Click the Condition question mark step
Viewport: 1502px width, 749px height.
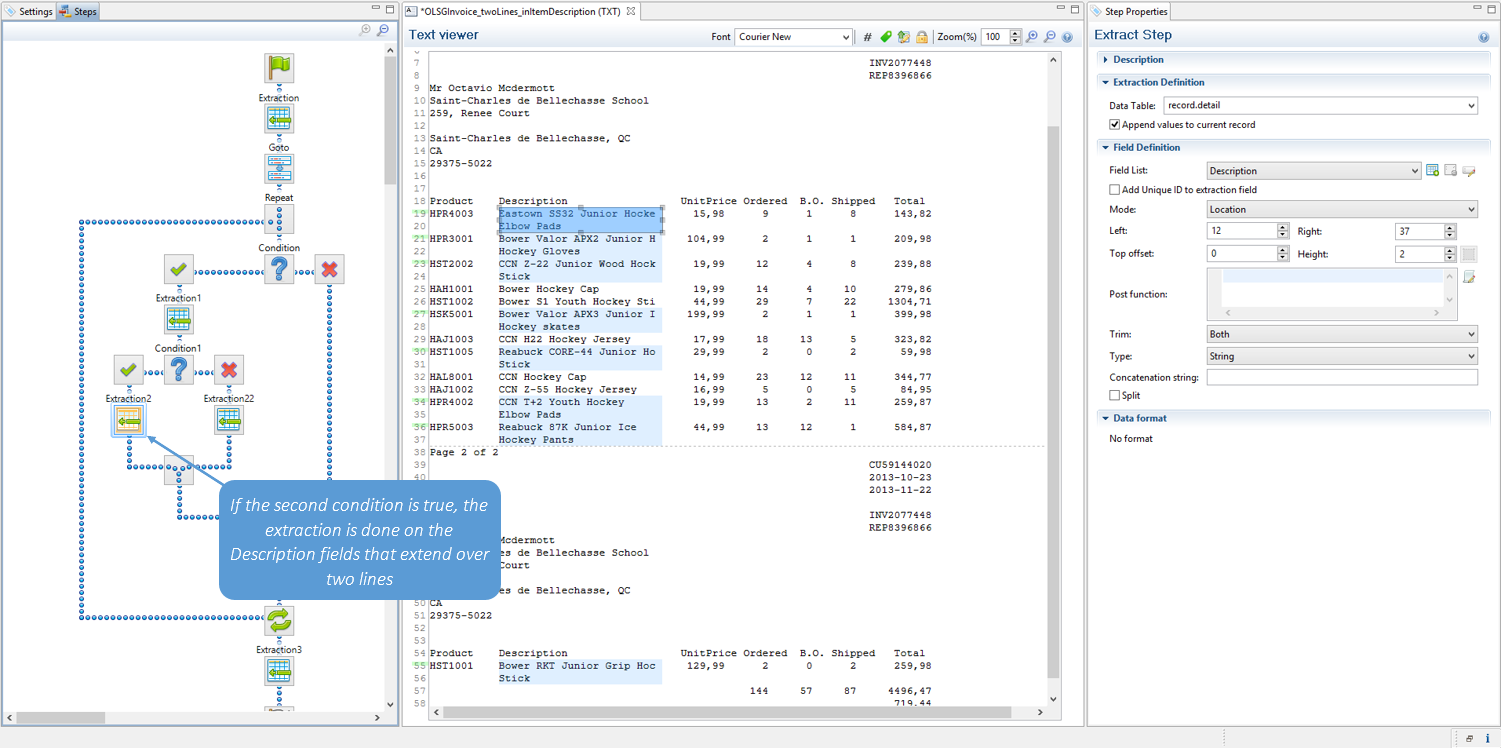click(279, 268)
